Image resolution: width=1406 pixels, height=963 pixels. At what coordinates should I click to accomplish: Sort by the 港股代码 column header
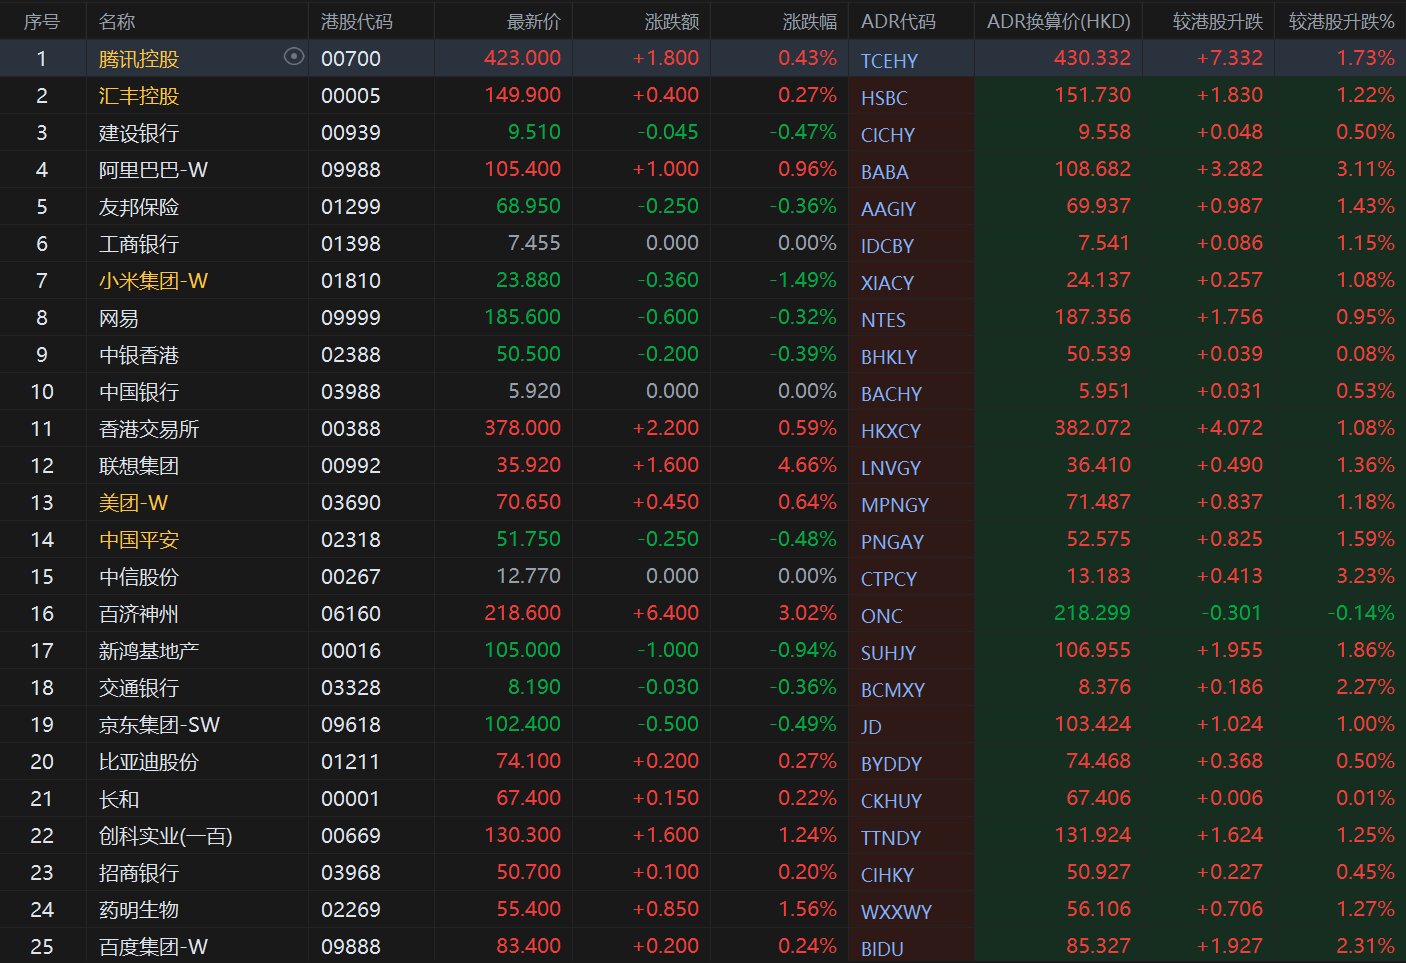click(x=357, y=21)
